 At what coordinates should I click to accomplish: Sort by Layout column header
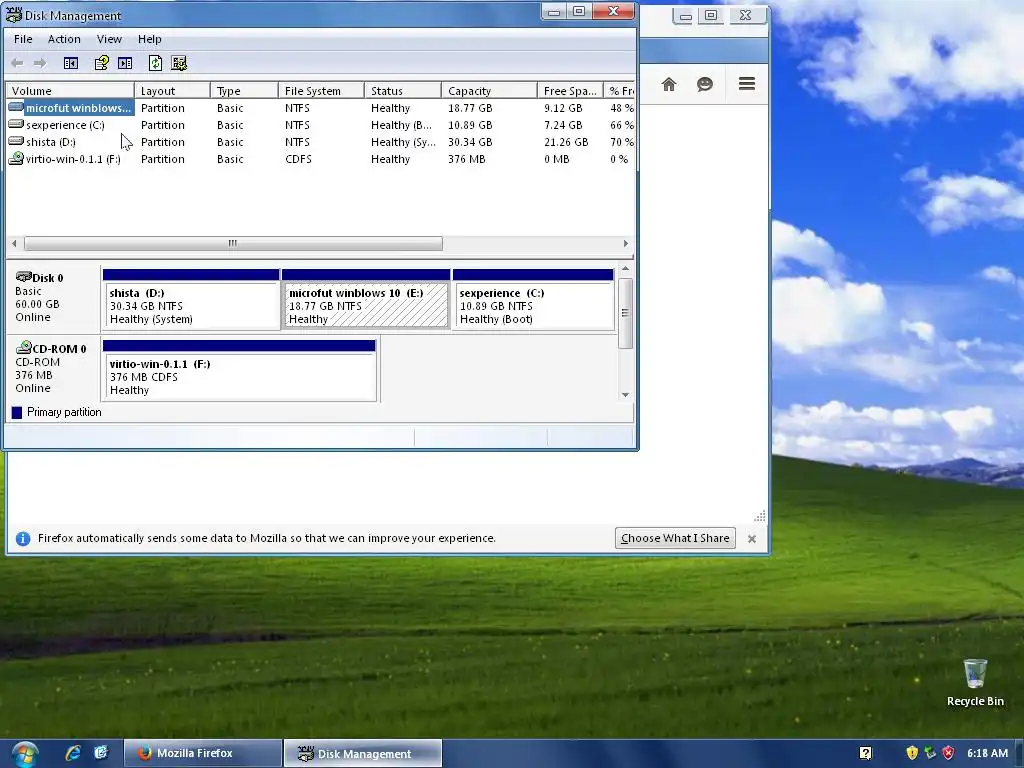[172, 91]
